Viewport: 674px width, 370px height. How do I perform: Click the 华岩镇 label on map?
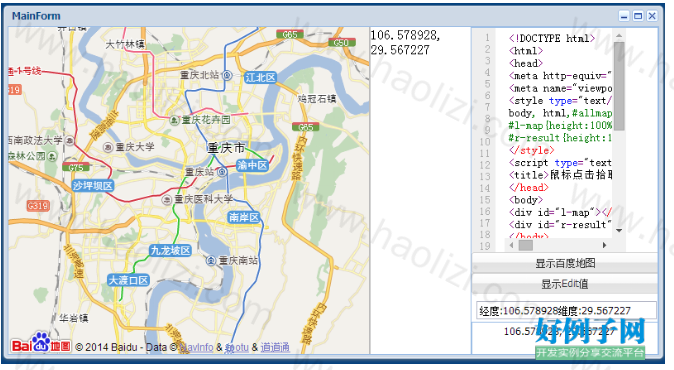[x=74, y=318]
